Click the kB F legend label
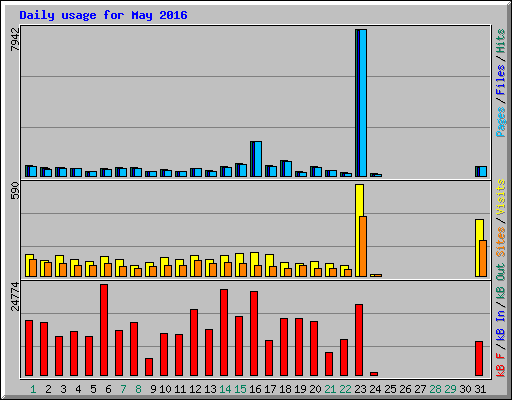 [x=501, y=365]
